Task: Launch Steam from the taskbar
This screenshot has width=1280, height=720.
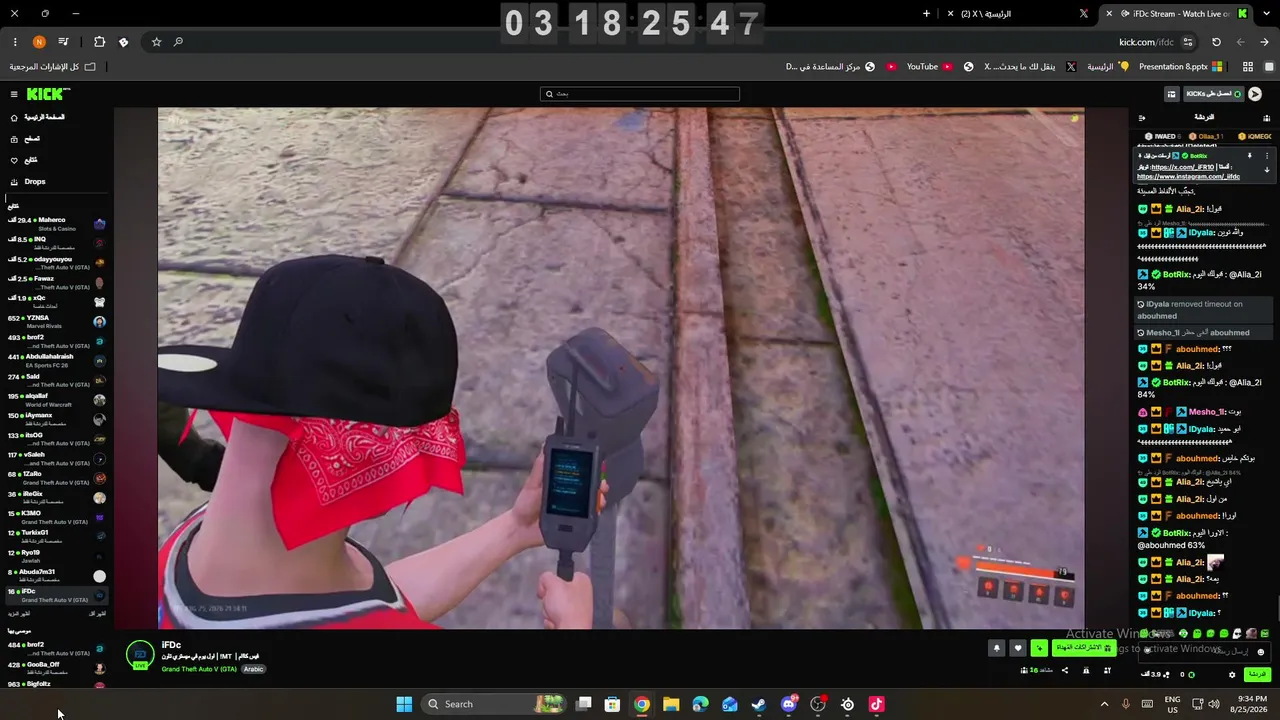Action: 759,704
